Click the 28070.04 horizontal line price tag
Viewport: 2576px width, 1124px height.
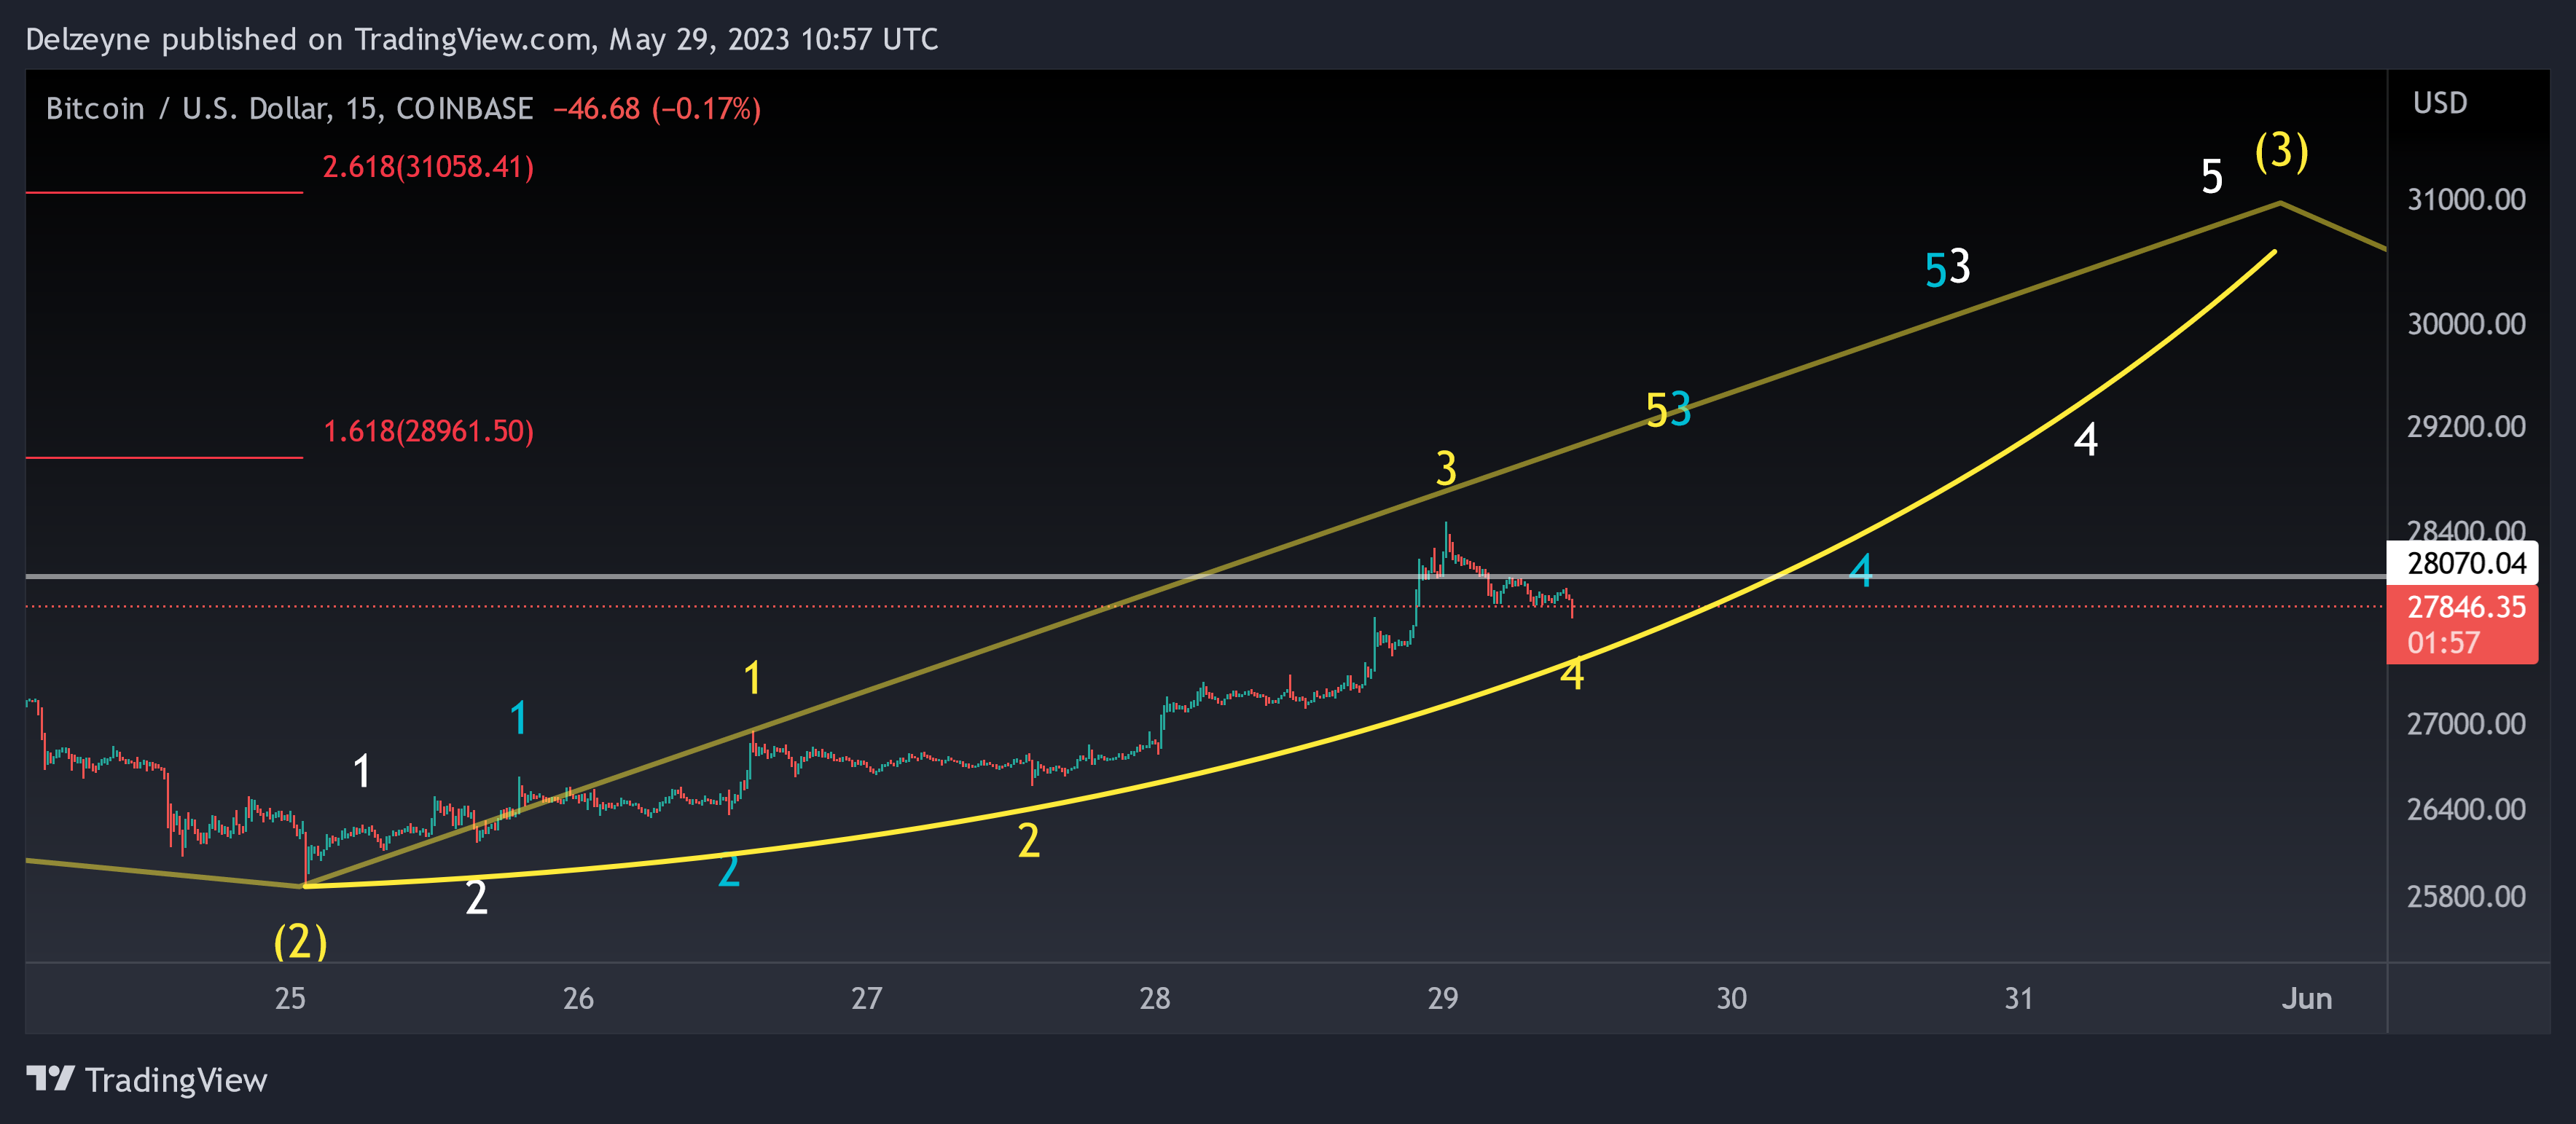(x=2462, y=563)
